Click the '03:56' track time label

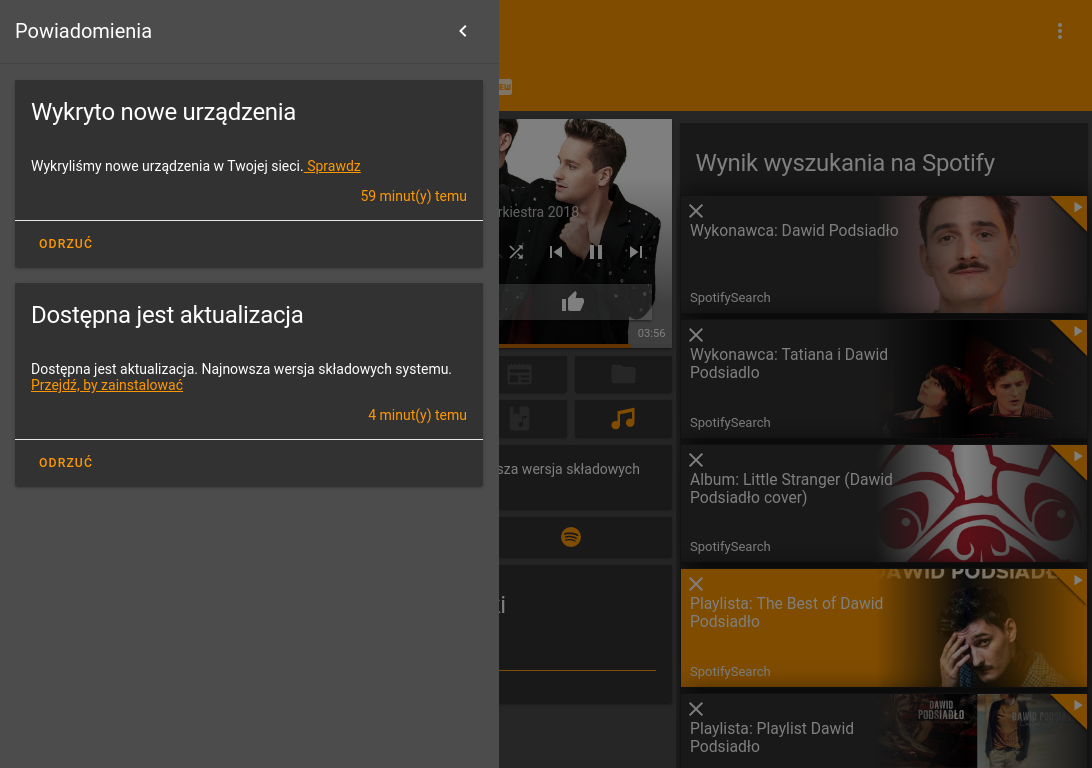click(x=651, y=334)
